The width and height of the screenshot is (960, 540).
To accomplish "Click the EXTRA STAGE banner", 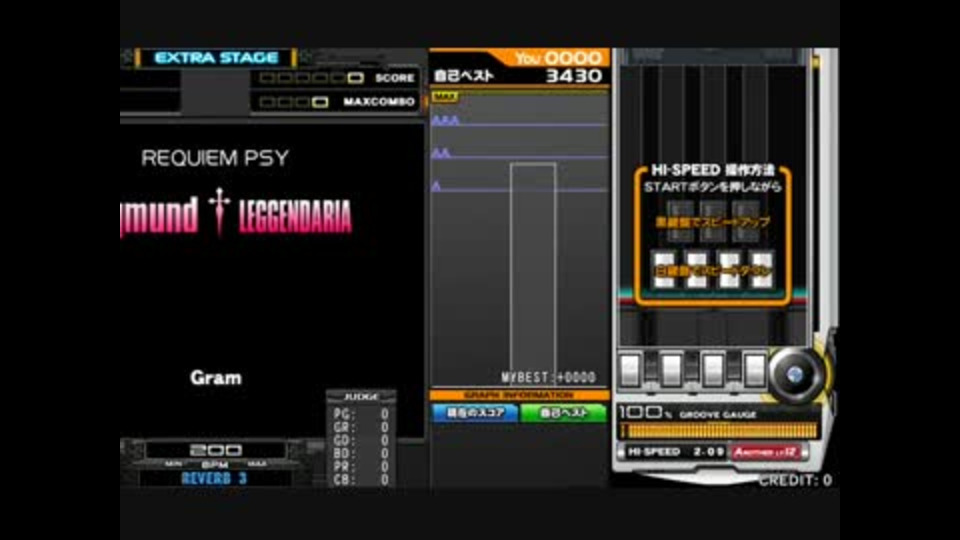I will [216, 58].
